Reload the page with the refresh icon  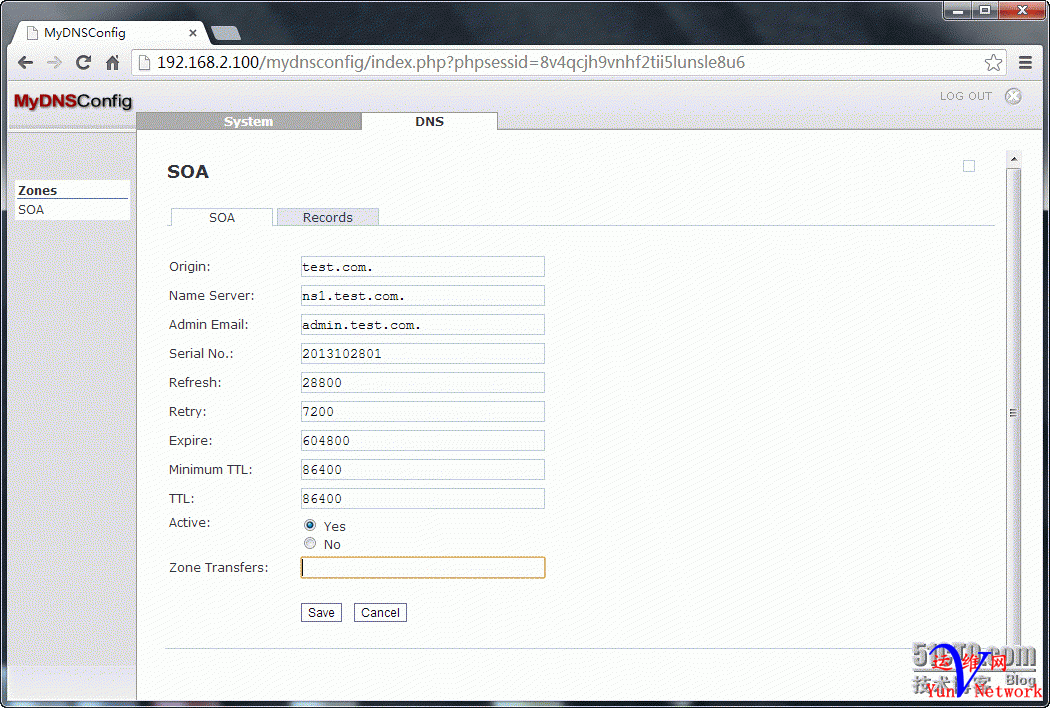[83, 62]
